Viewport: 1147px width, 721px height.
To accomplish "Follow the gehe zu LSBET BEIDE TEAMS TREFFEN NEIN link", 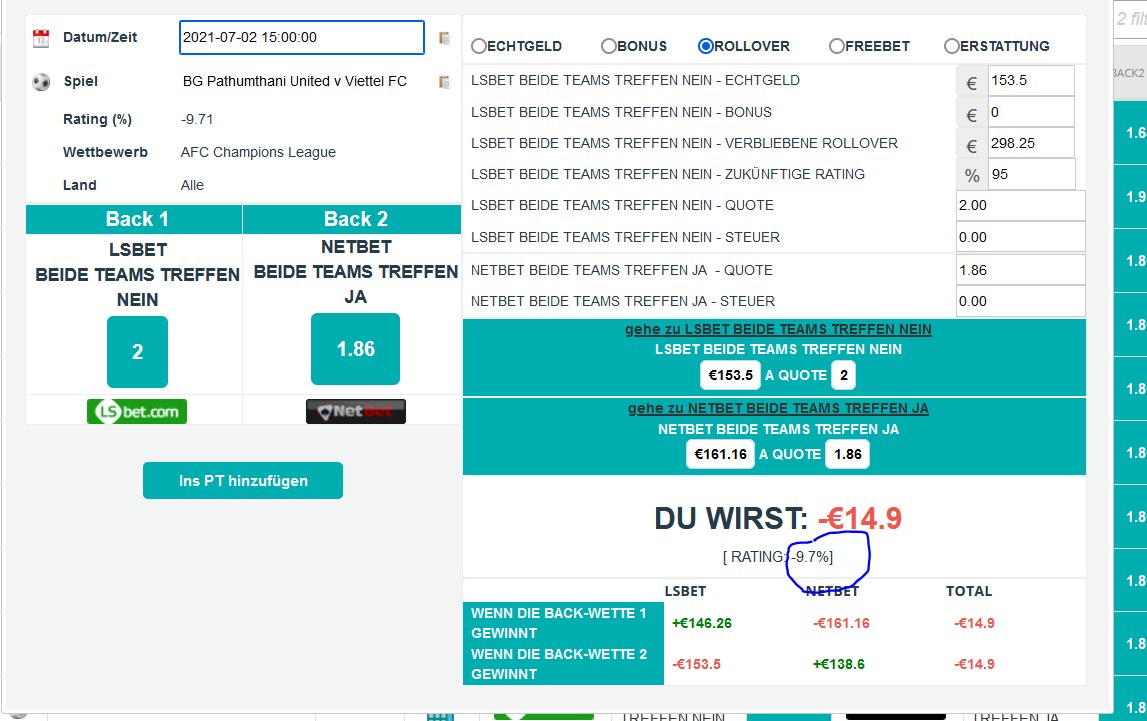I will click(778, 329).
